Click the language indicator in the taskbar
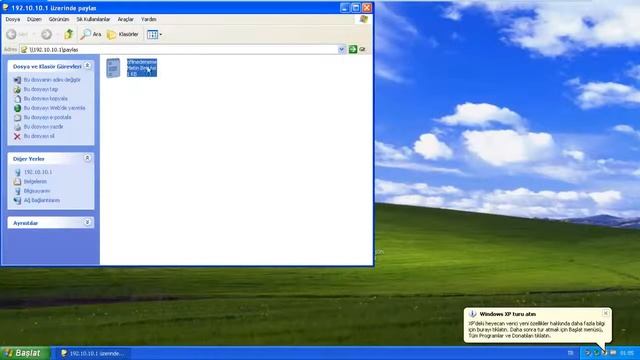Screen dimensions: 640x360 point(570,353)
